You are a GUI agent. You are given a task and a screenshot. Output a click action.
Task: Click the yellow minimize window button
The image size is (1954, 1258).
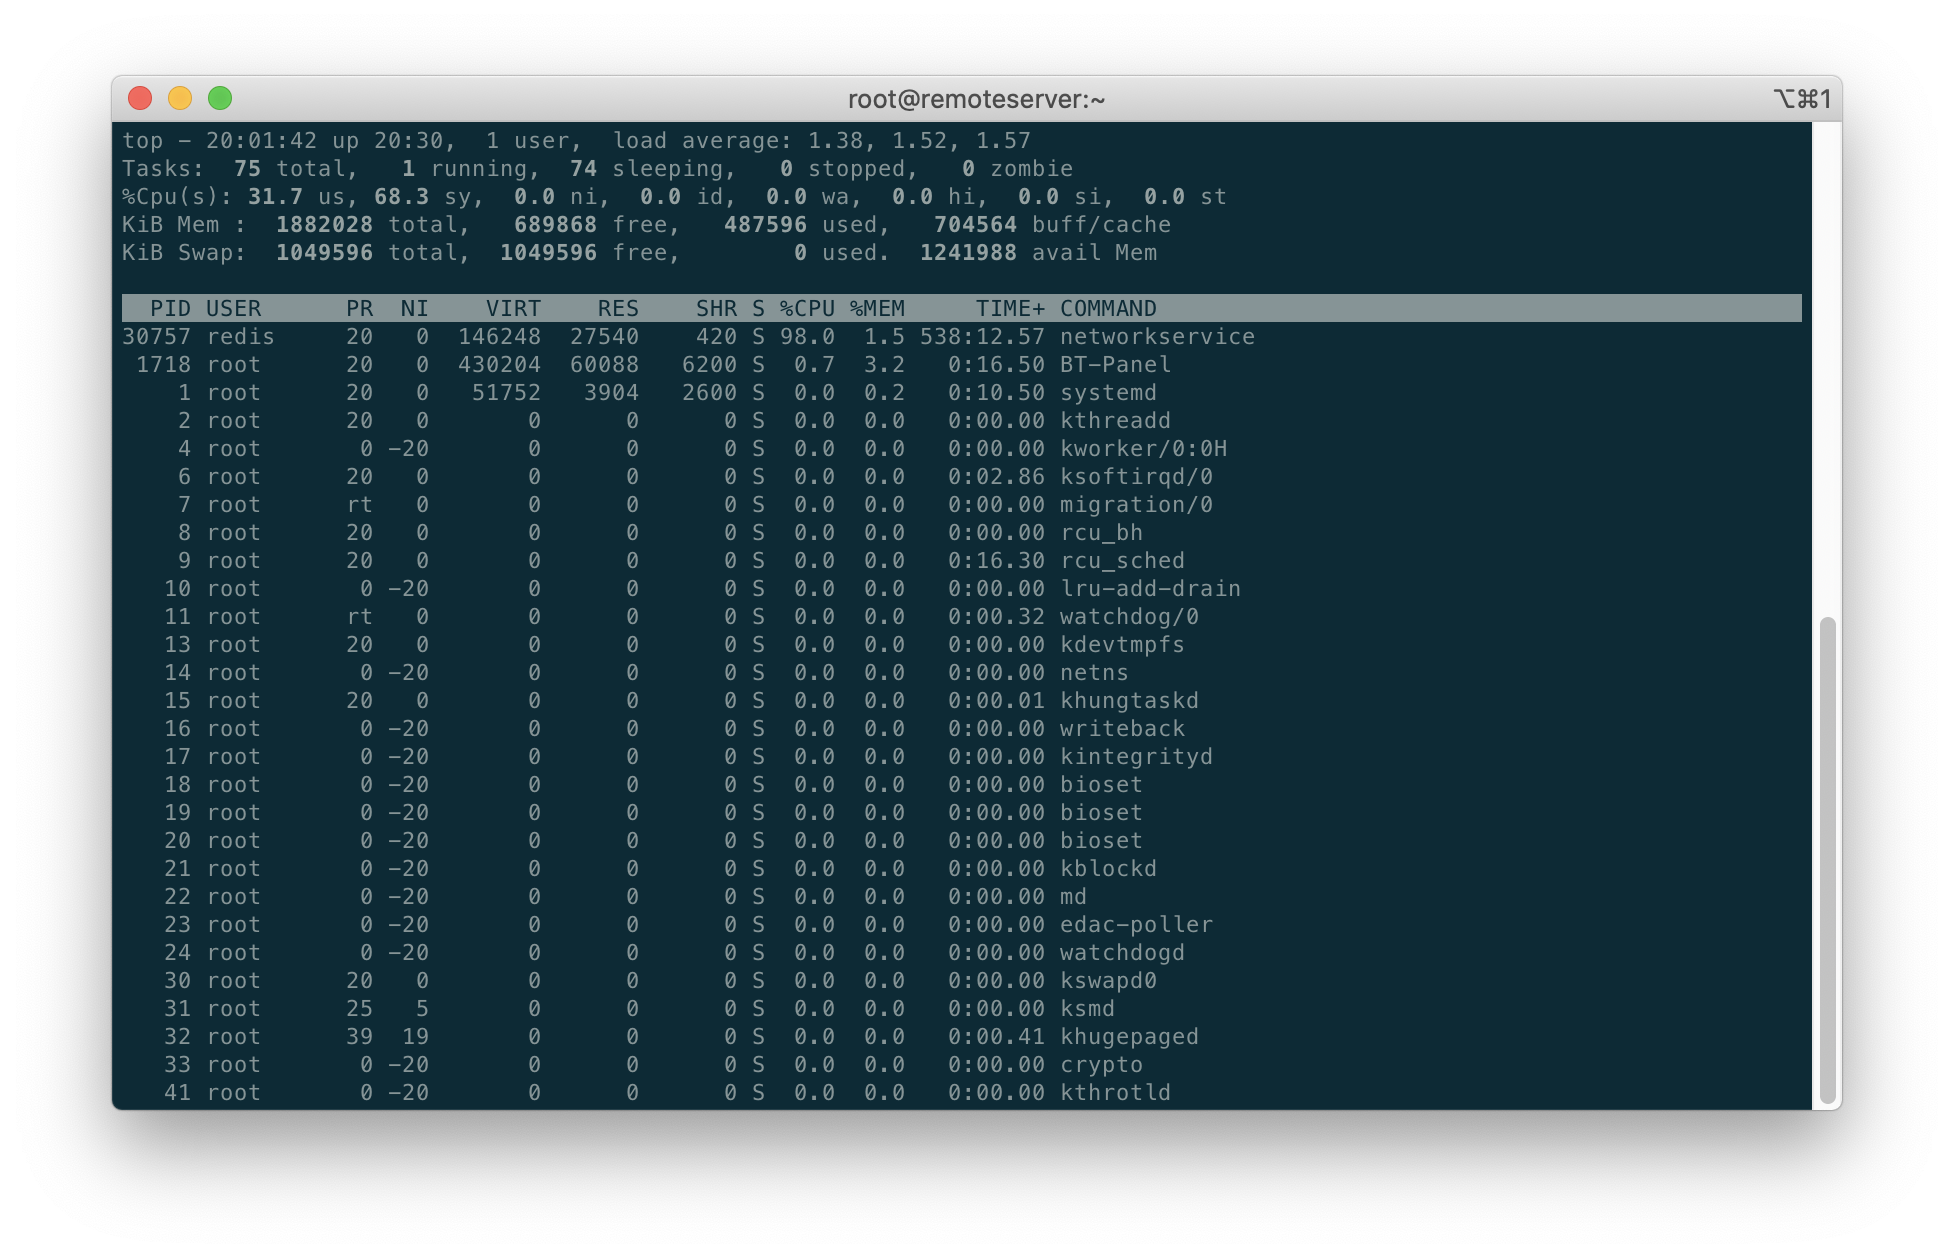180,98
